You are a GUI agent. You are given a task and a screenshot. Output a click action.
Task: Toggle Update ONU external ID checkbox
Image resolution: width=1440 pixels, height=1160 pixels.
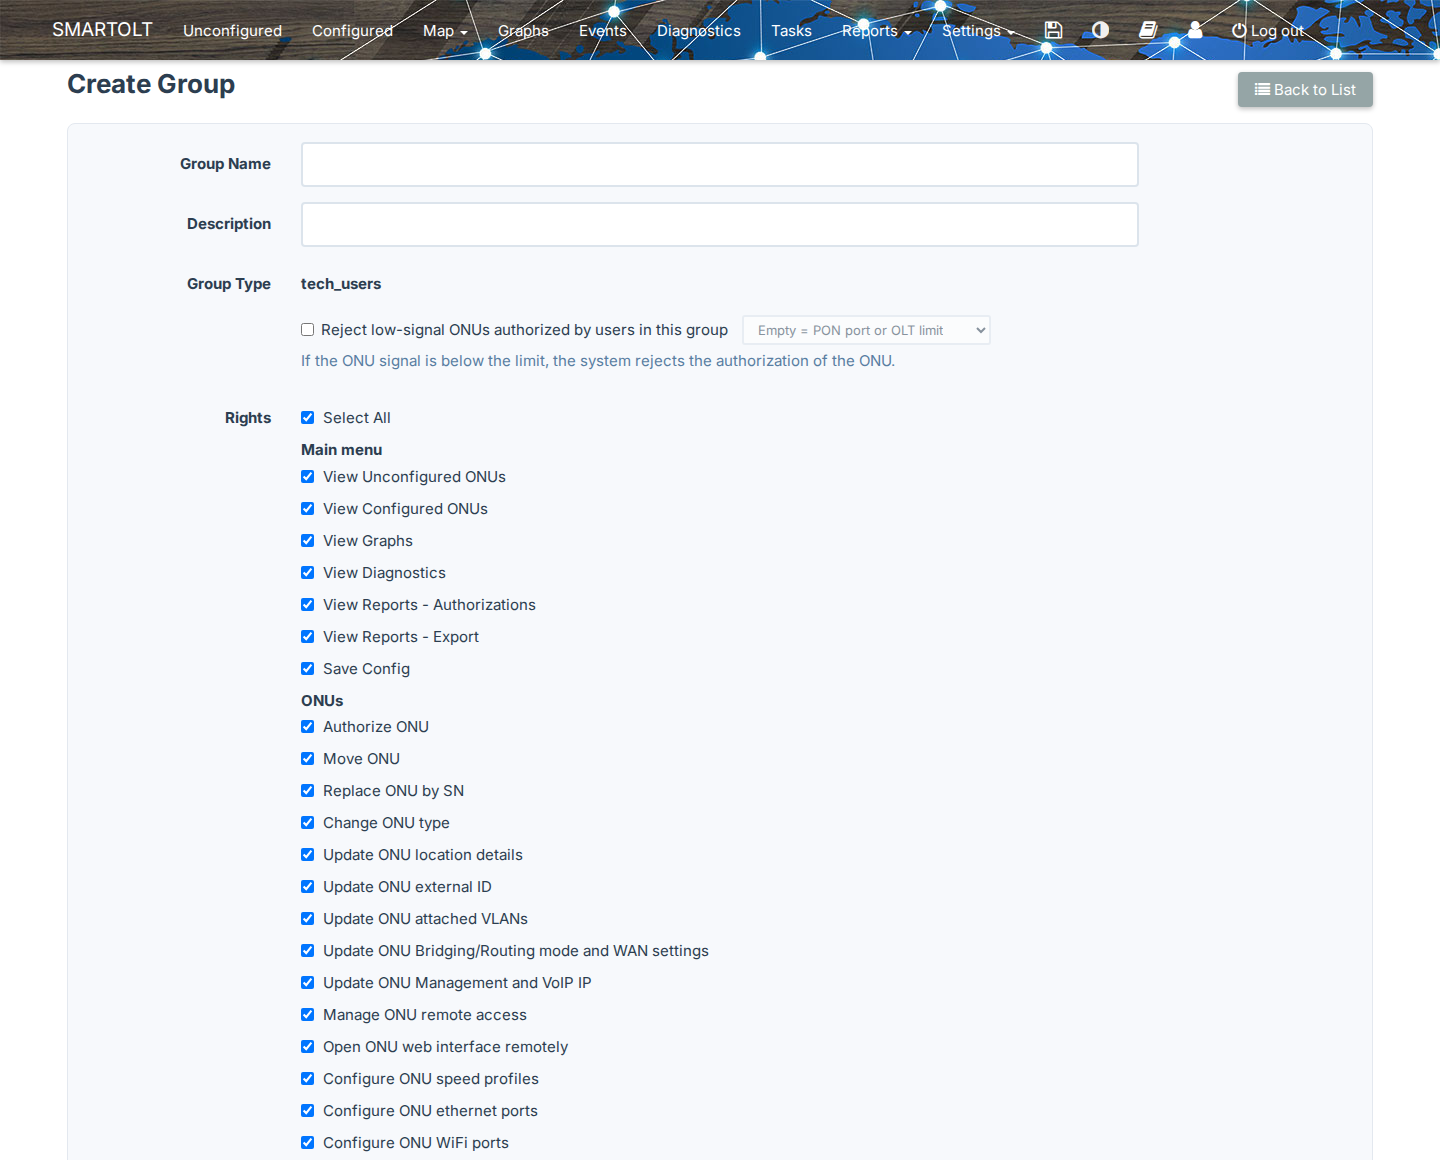(308, 887)
